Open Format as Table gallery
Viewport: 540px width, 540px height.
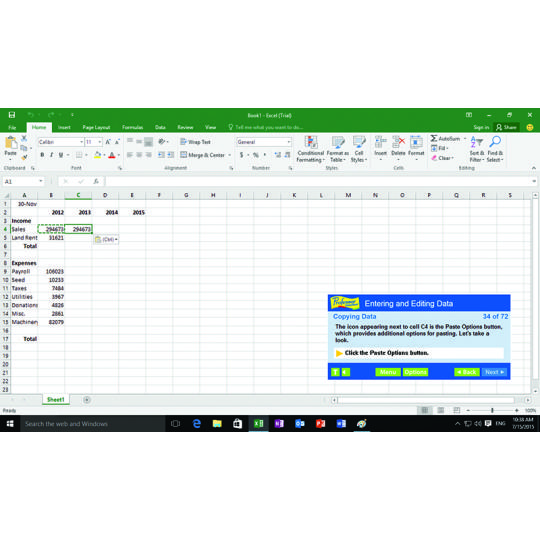pos(338,149)
